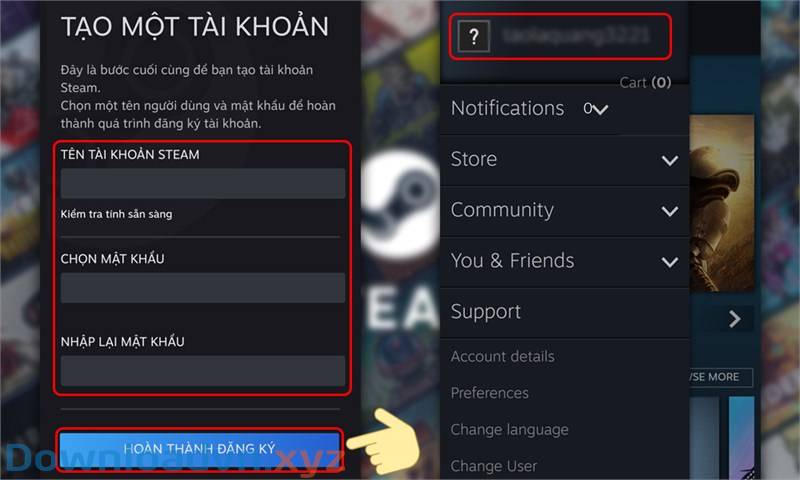Open Preferences
The image size is (800, 480).
click(490, 393)
